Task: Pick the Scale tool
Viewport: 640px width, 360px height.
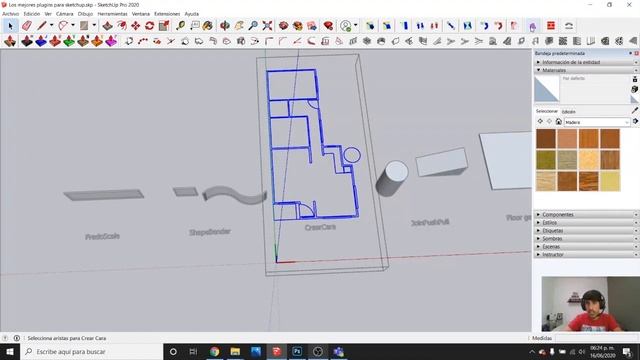Action: 164,26
